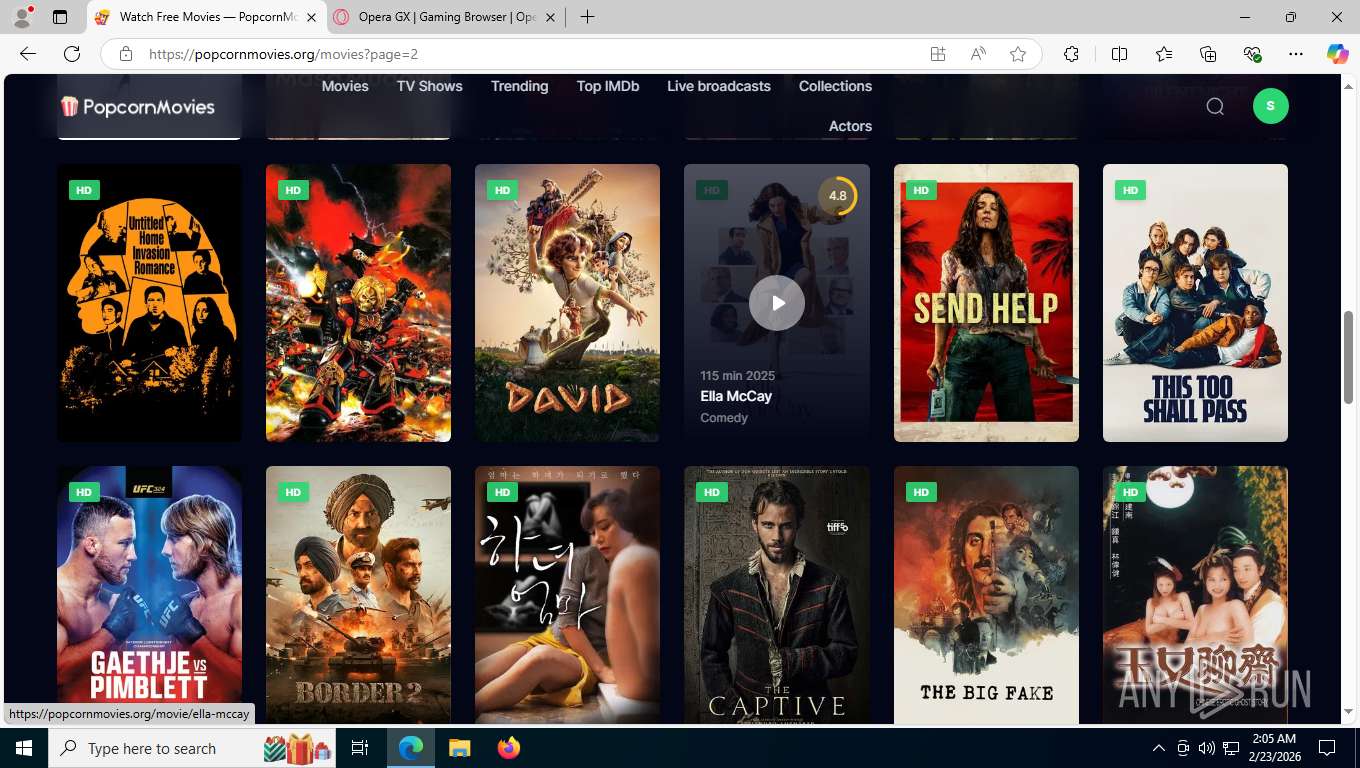Open the SEND HELP movie poster
The image size is (1360, 768).
[986, 303]
